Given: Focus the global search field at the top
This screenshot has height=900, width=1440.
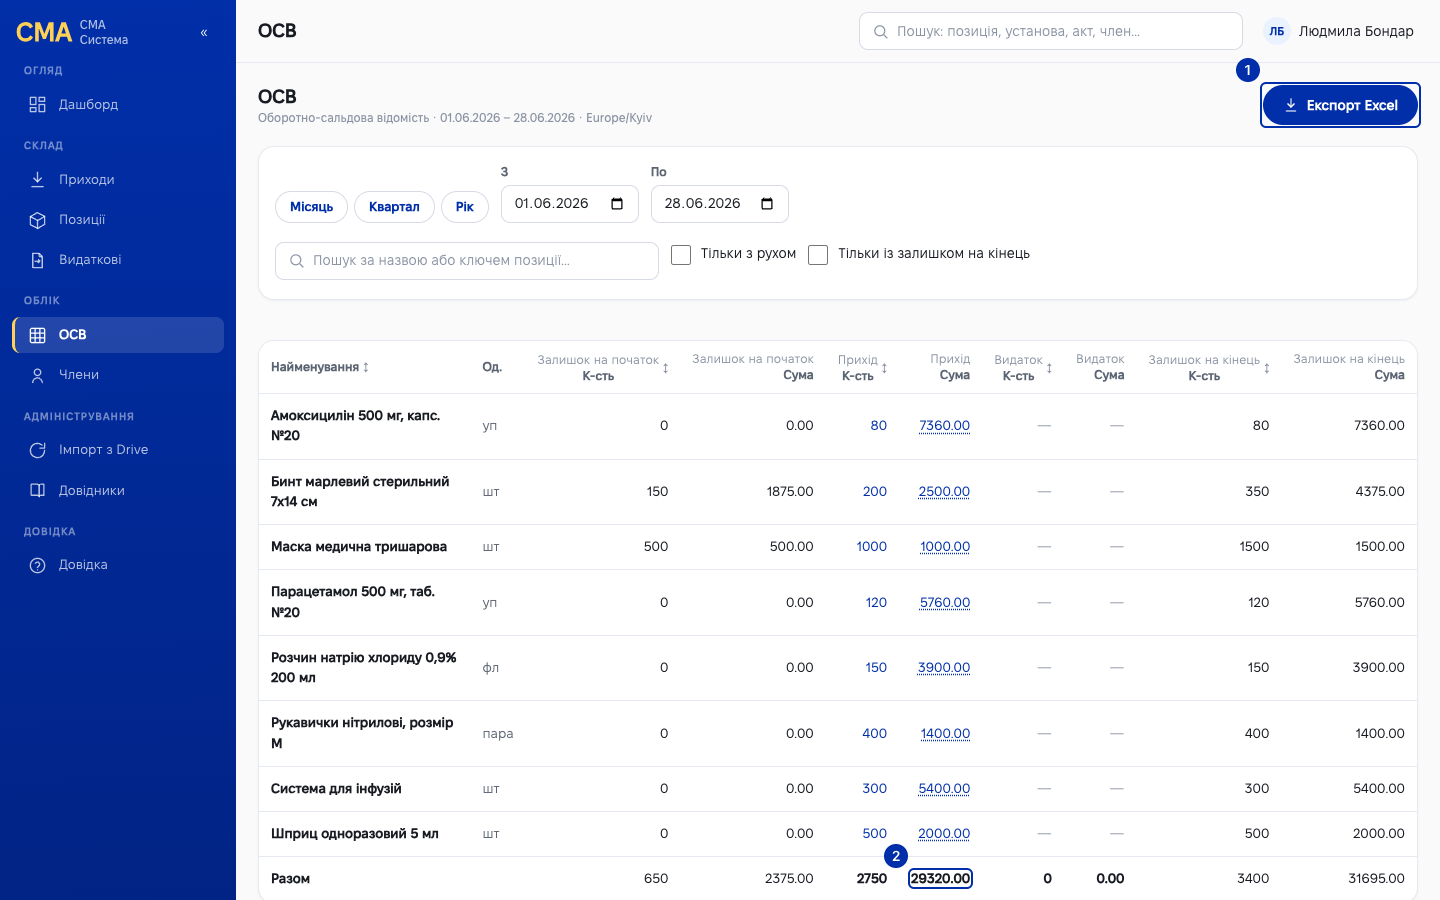Looking at the screenshot, I should [1051, 31].
